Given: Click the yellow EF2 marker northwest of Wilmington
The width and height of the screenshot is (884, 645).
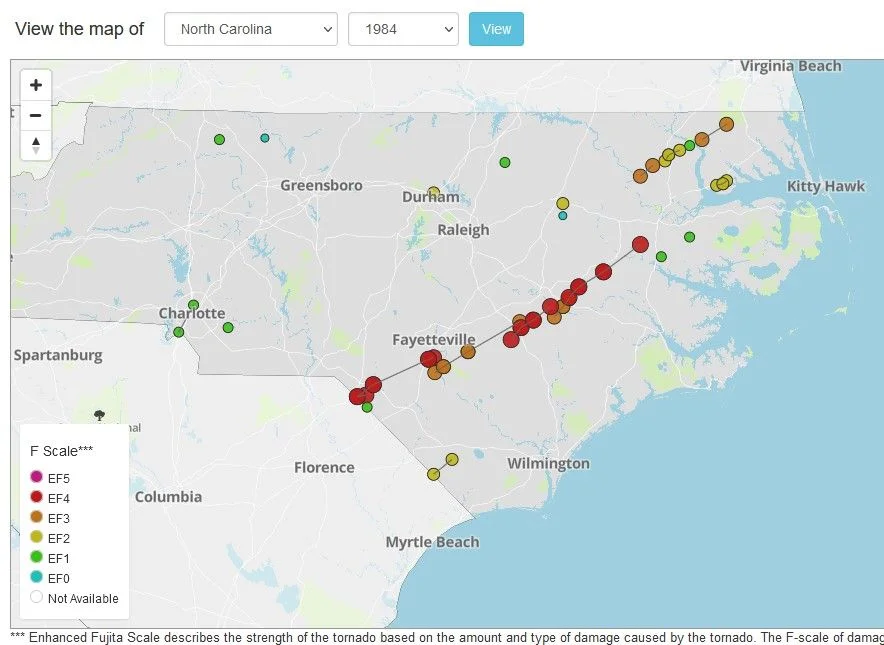Looking at the screenshot, I should coord(452,460).
